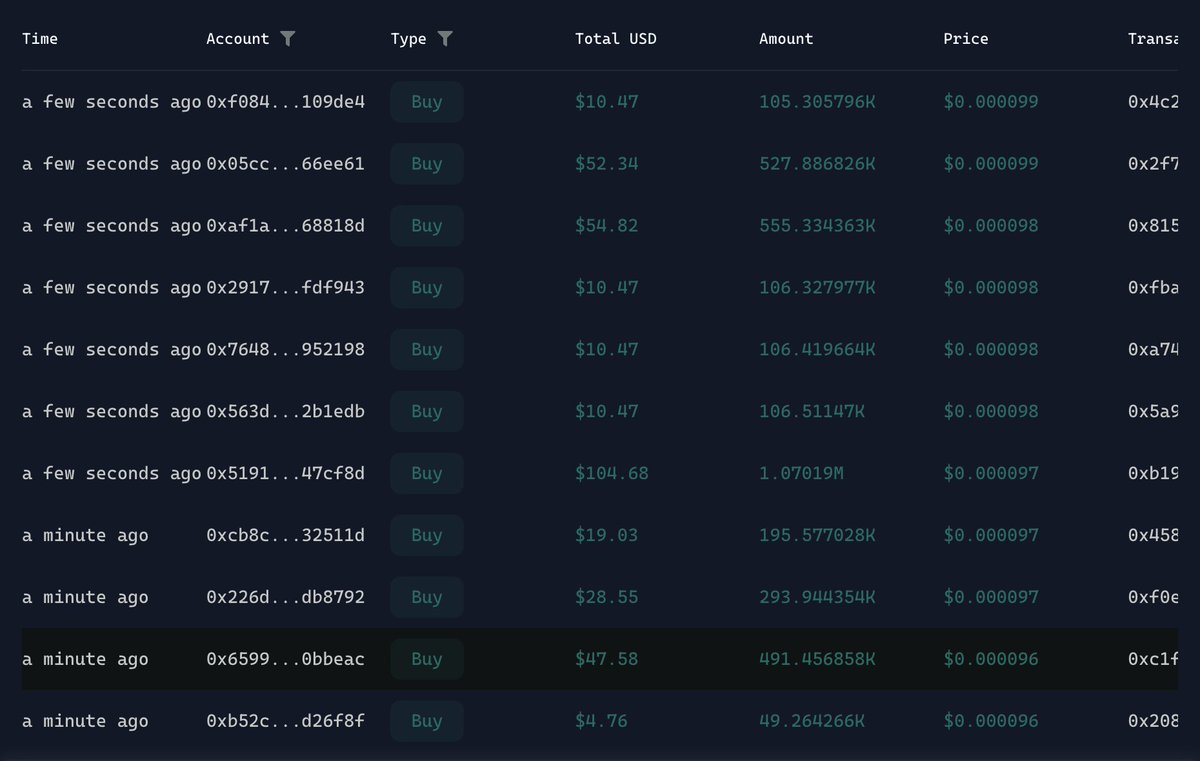This screenshot has width=1200, height=761.
Task: Select the 555.334363K amount cell
Action: pyautogui.click(x=818, y=226)
